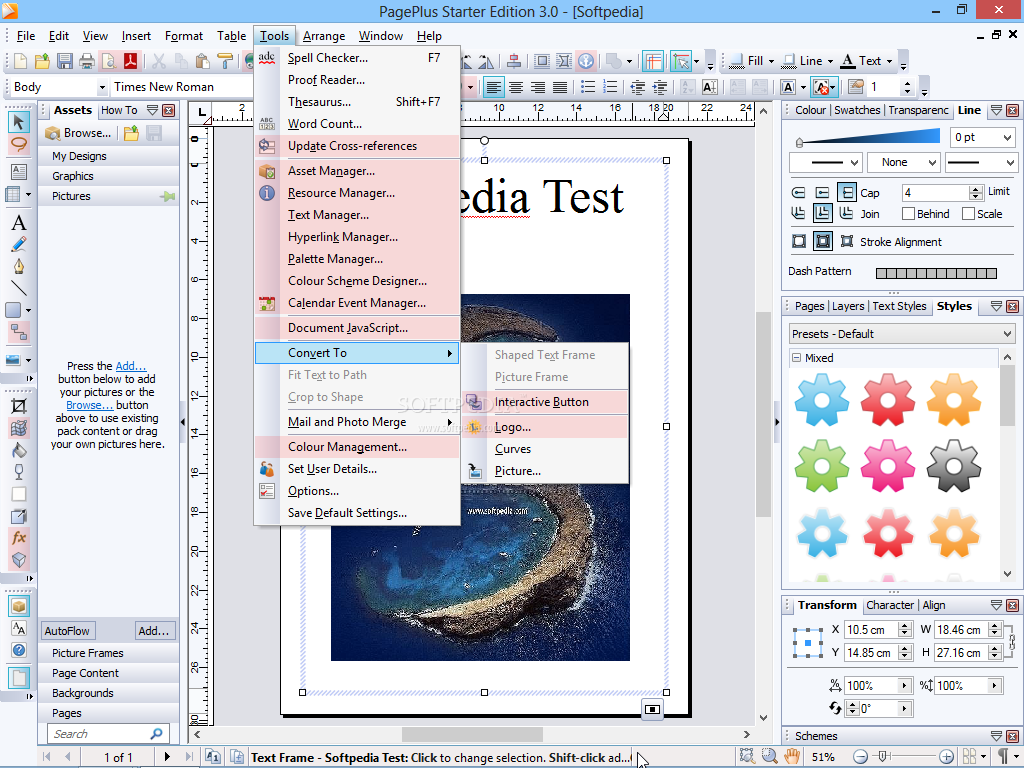This screenshot has height=768, width=1024.
Task: Collapse the Mixed styles group
Action: click(x=796, y=358)
